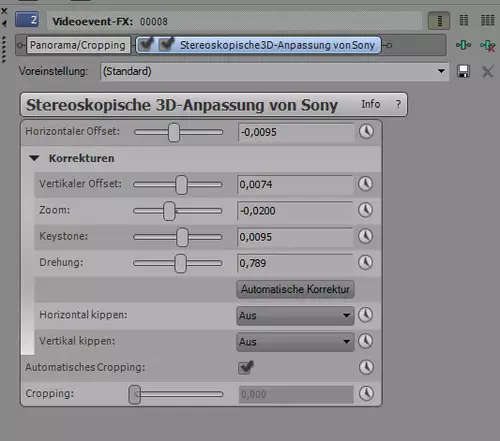500x441 pixels.
Task: Click the Zoom animate clock icon
Action: (x=365, y=210)
